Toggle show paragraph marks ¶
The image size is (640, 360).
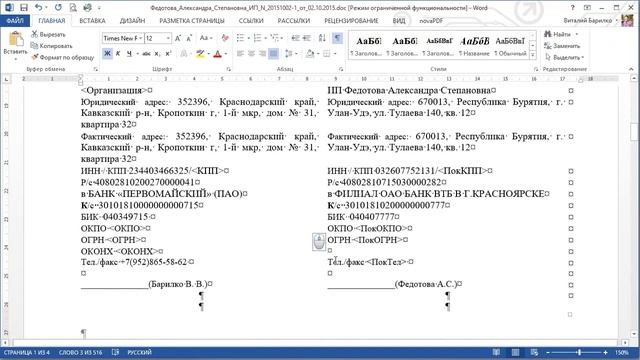337,38
